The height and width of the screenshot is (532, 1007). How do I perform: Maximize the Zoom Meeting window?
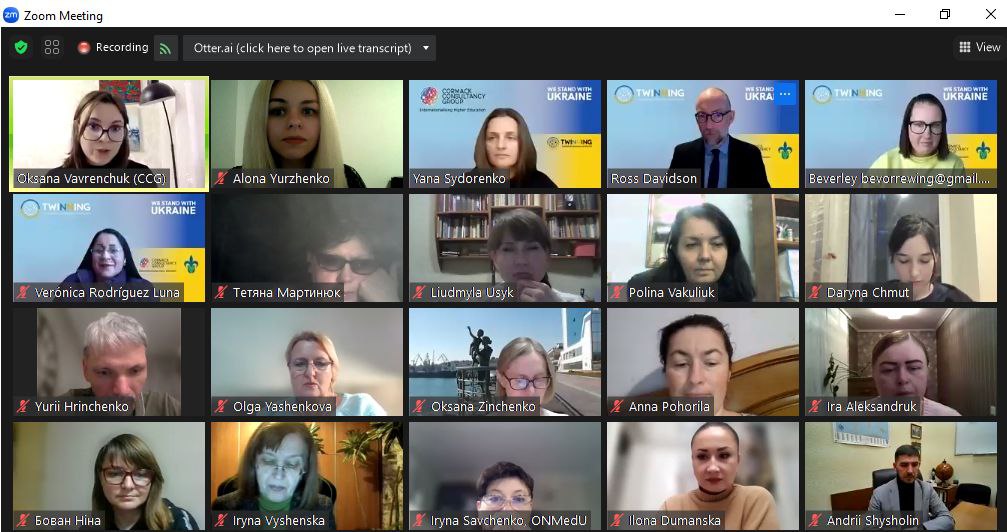[945, 14]
